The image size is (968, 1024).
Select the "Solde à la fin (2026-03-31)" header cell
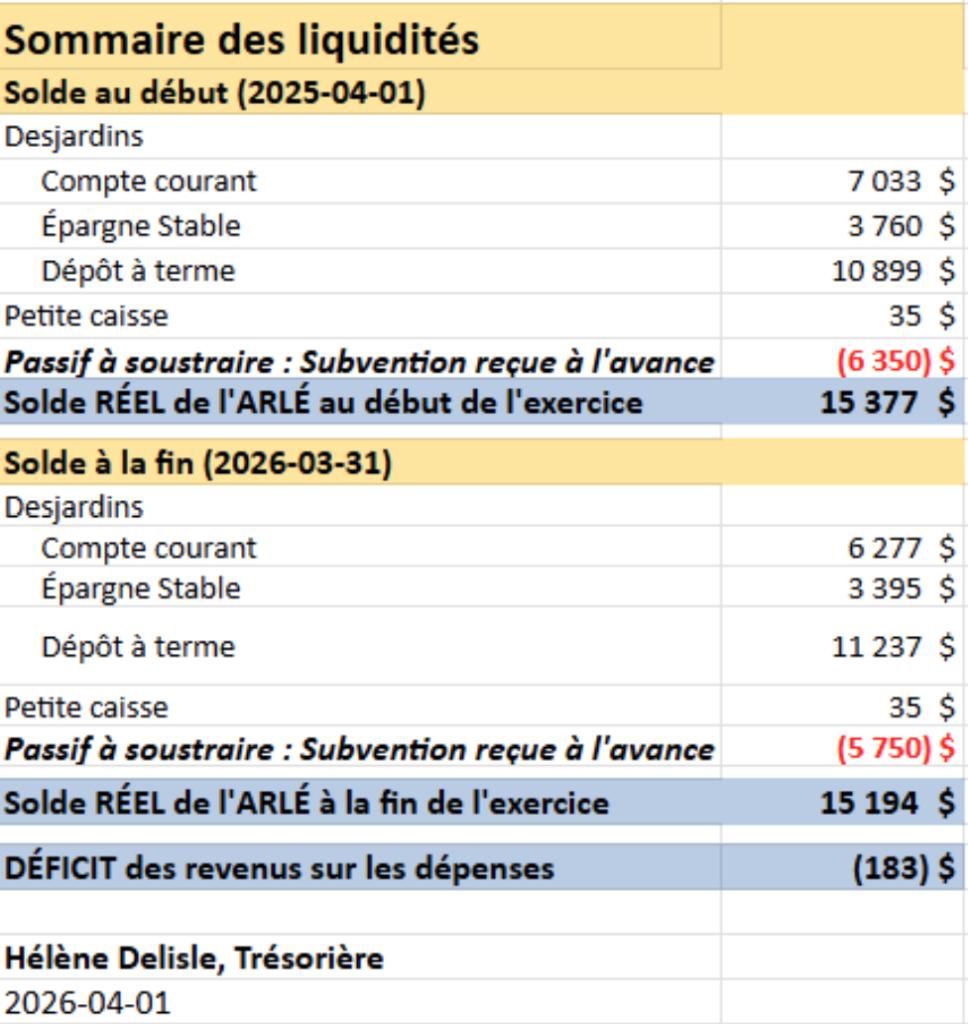(x=198, y=464)
